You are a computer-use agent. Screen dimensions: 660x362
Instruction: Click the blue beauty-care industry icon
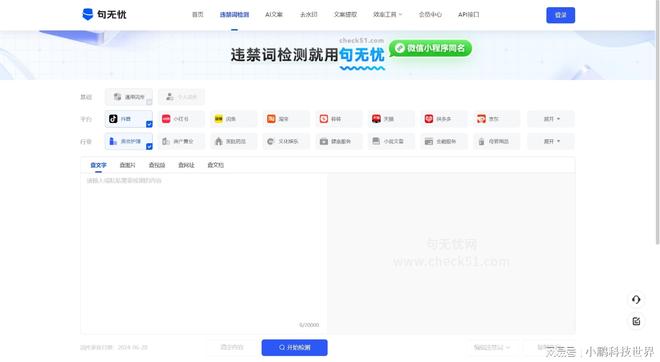tap(113, 141)
